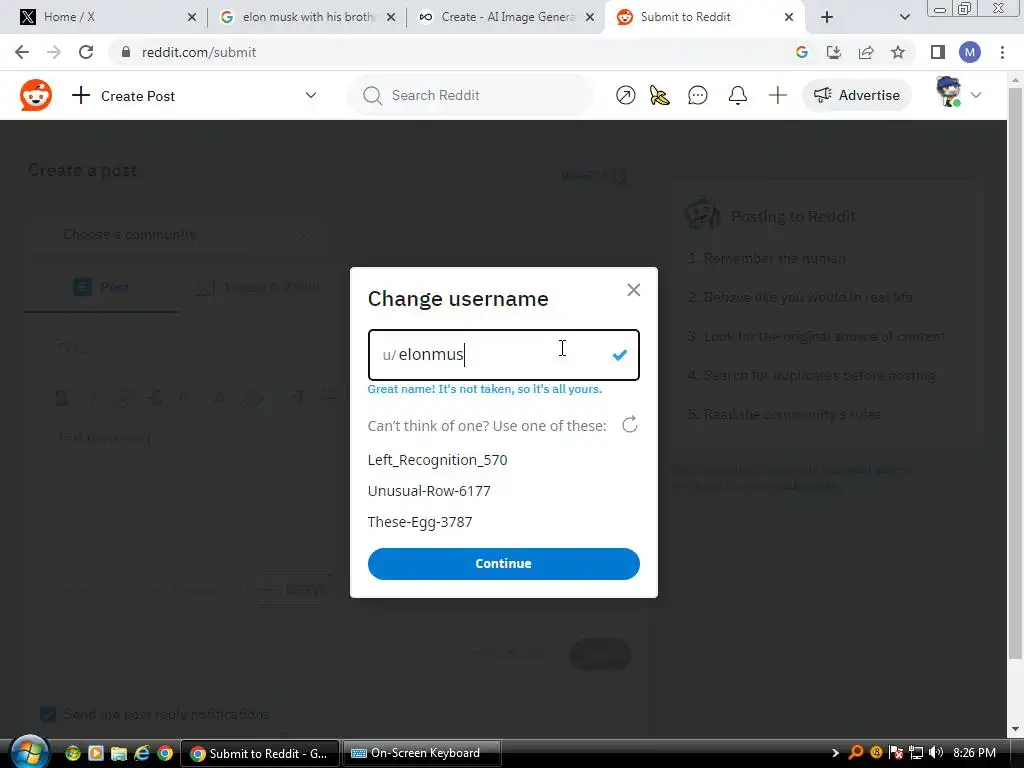Close the Change username dialog

coord(633,290)
